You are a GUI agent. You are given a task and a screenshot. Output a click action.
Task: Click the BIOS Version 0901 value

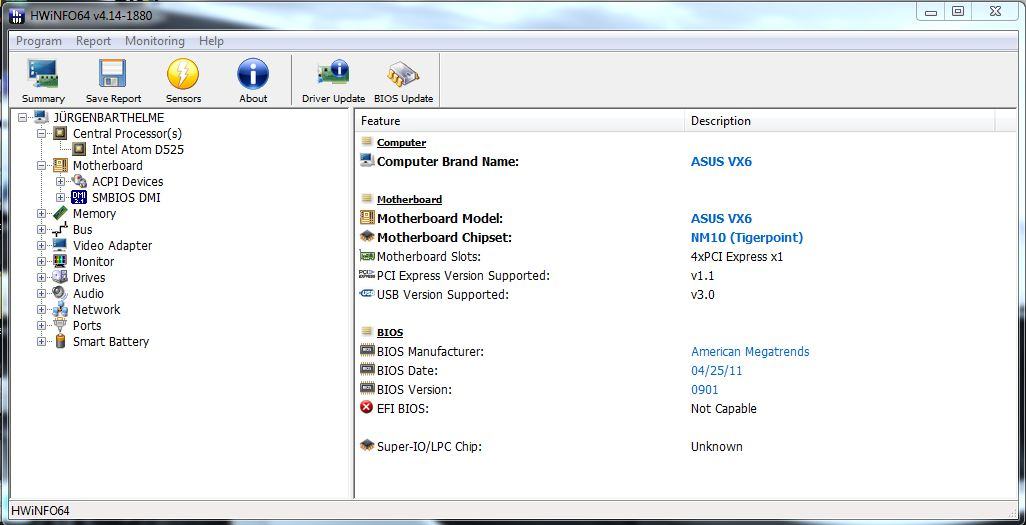coord(705,389)
